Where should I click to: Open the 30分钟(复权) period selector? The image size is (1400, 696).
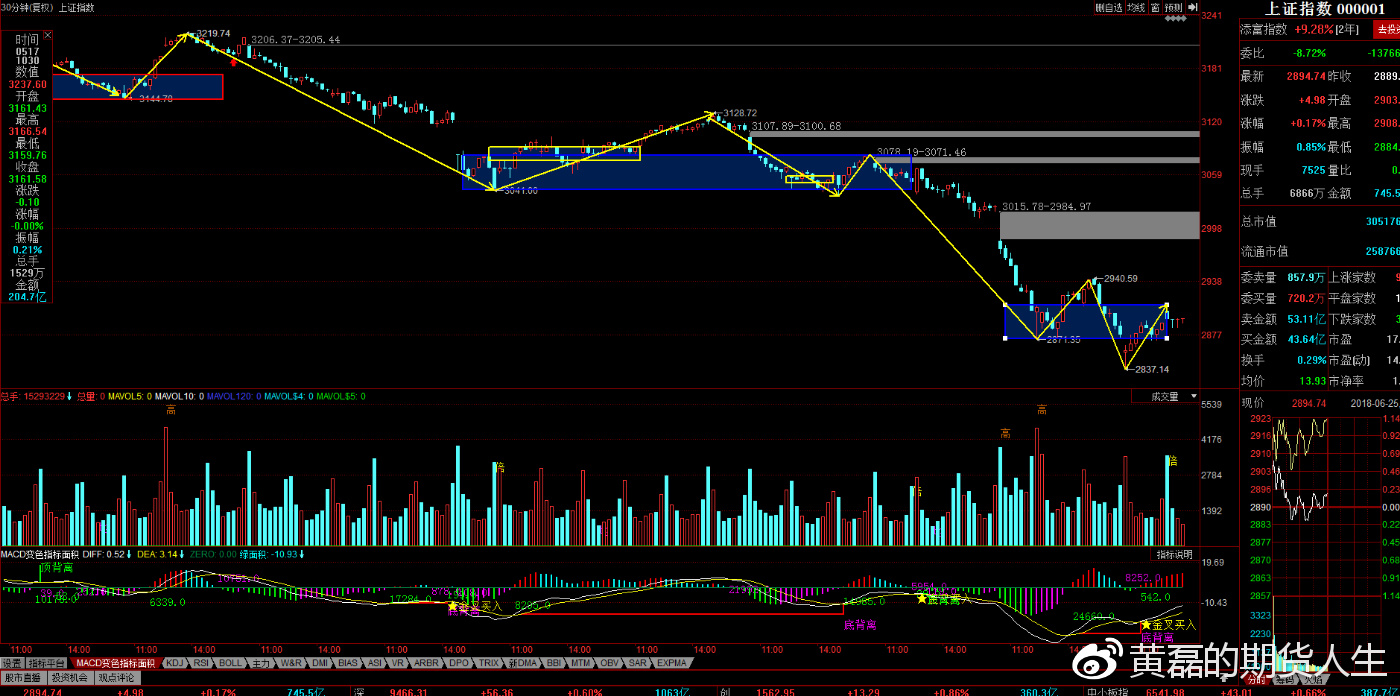[x=27, y=7]
